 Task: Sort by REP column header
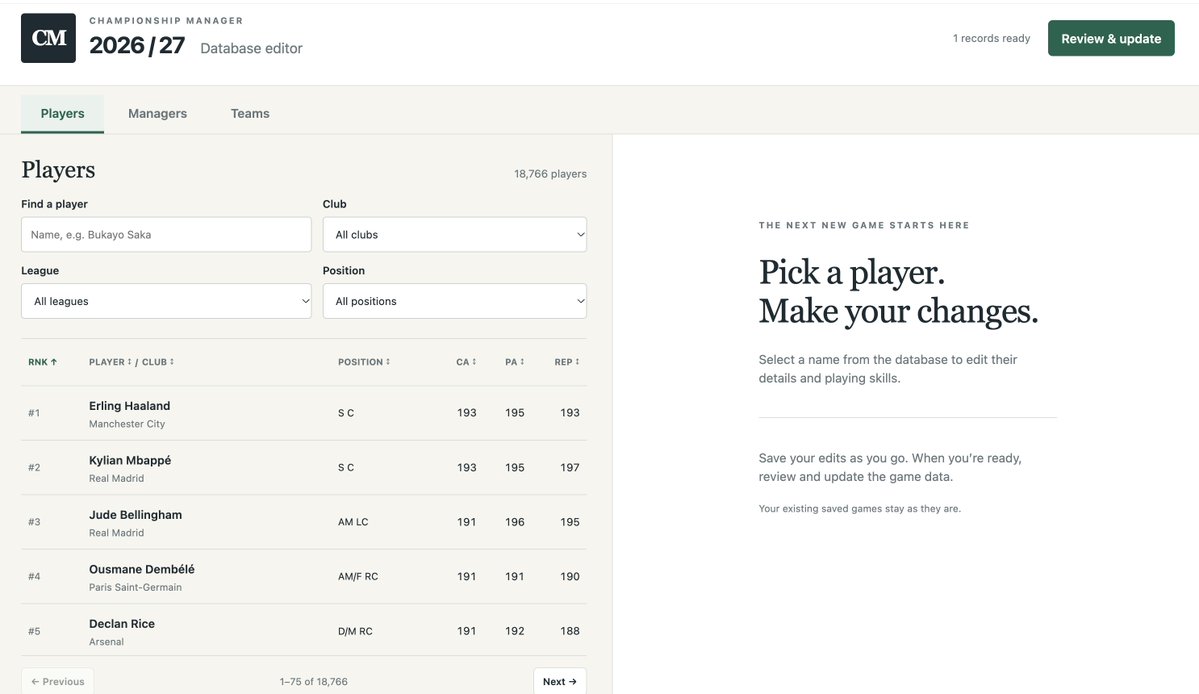(567, 362)
